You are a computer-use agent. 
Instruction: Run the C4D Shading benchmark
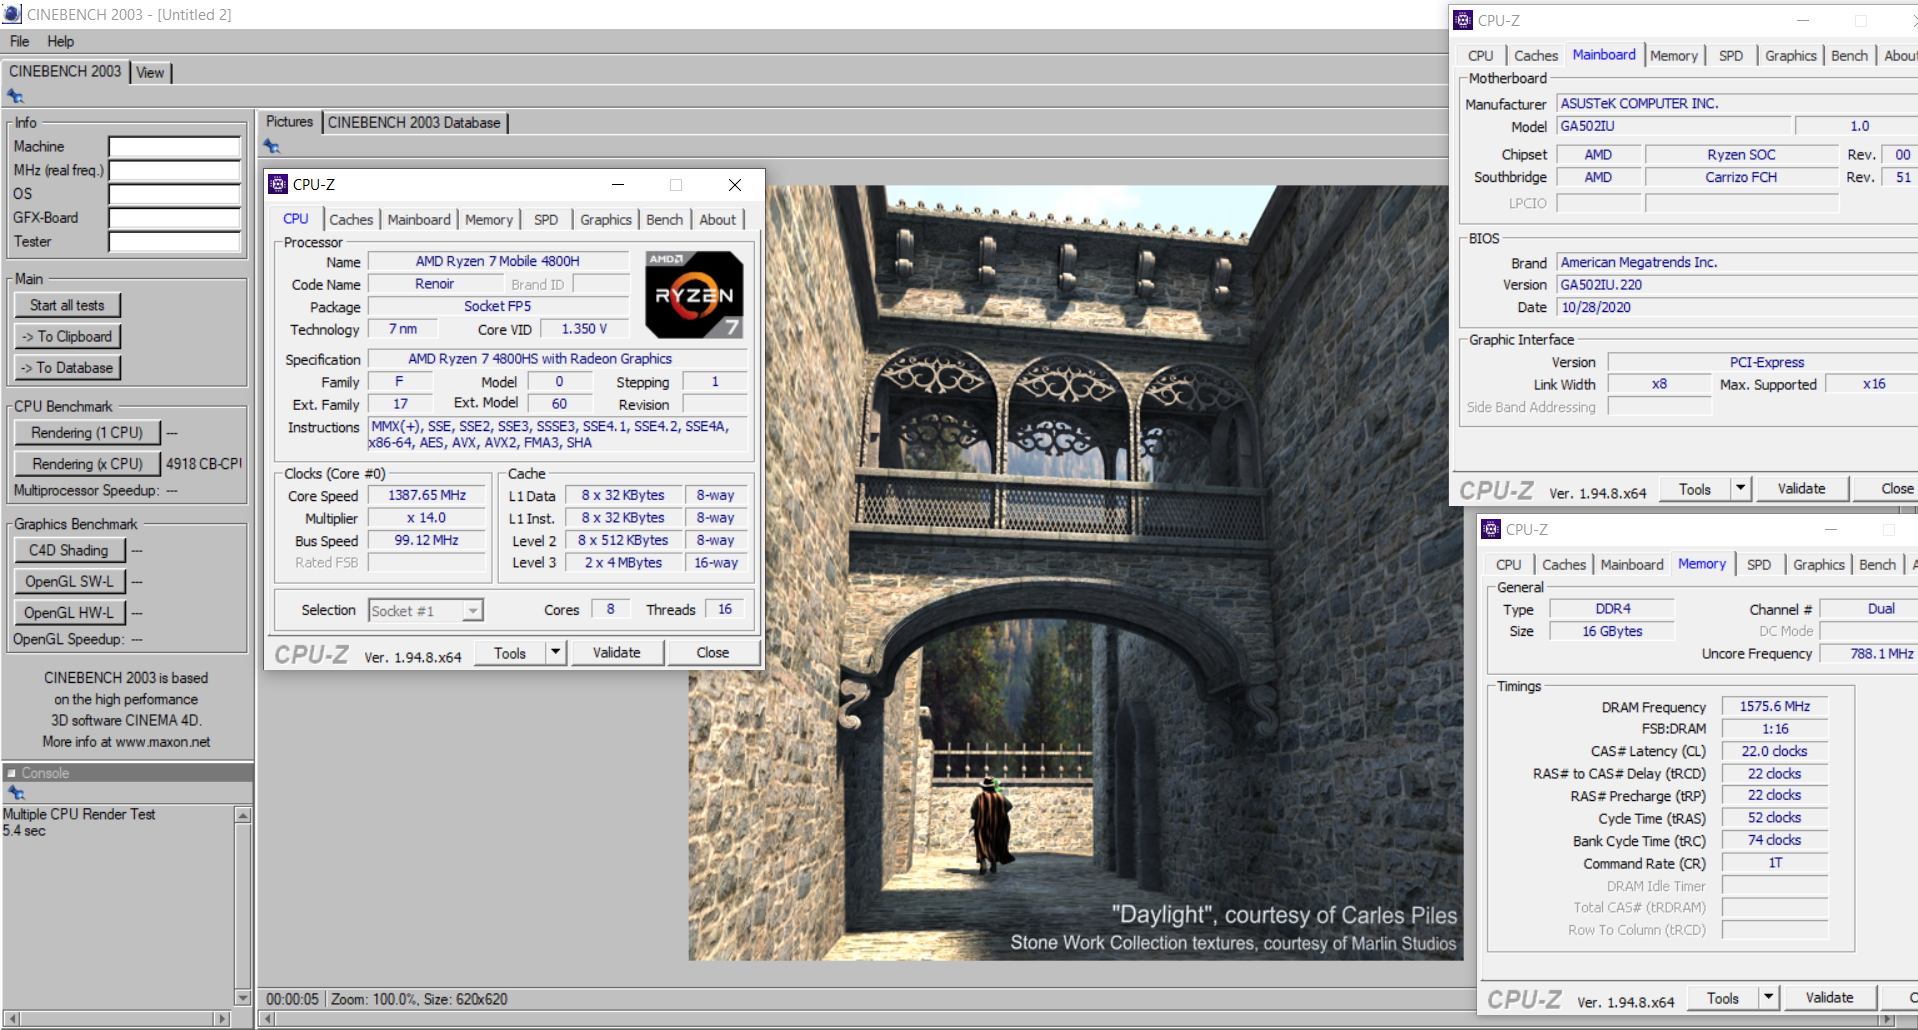69,550
